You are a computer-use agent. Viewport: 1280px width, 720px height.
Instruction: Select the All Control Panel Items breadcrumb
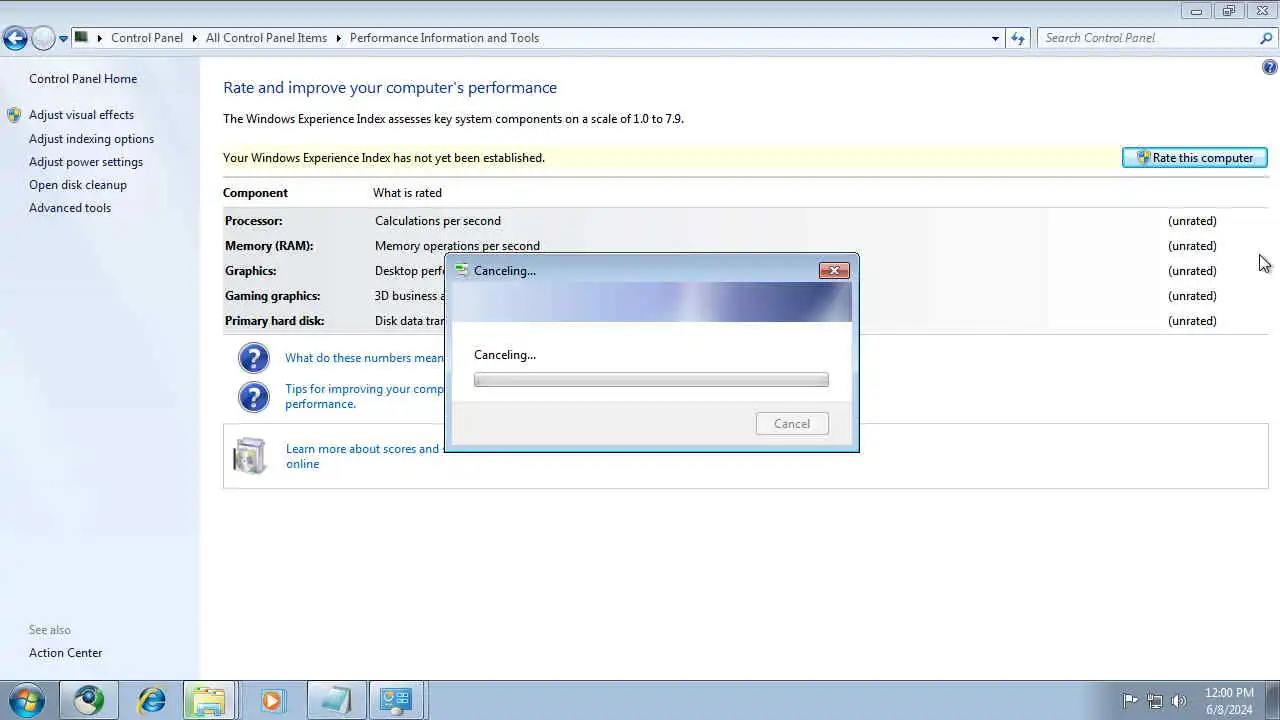click(x=266, y=38)
